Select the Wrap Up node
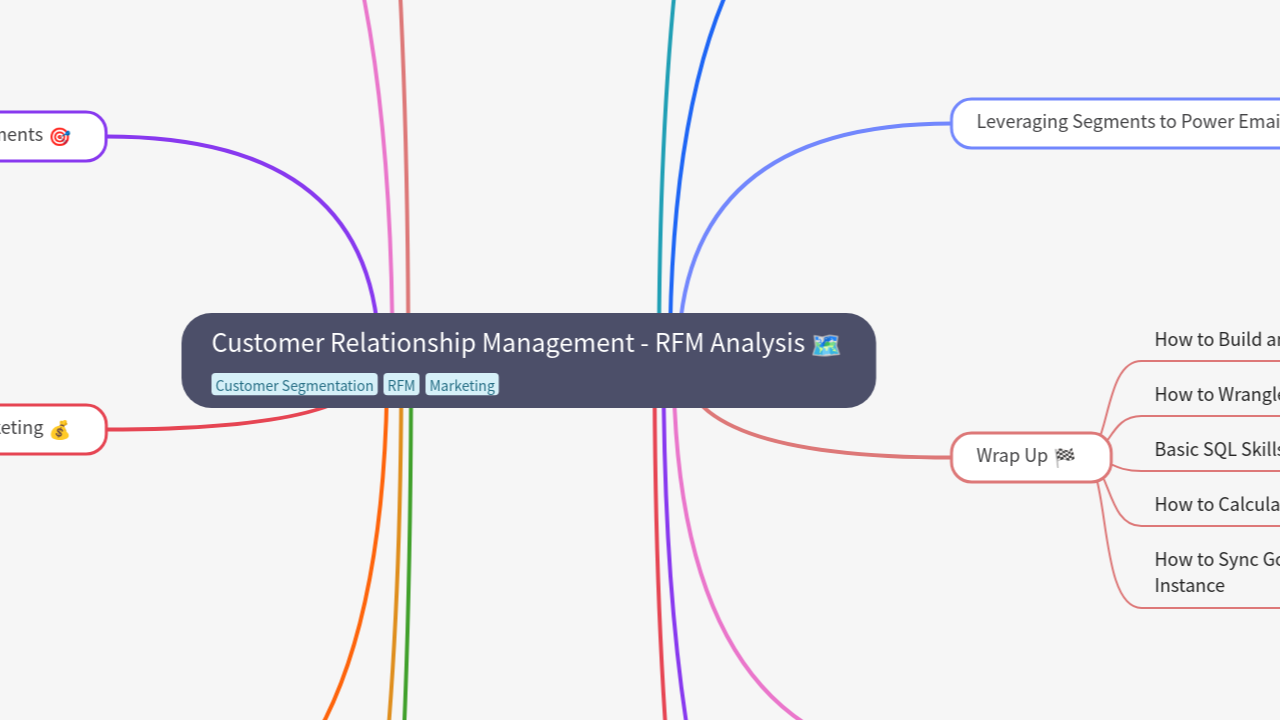The height and width of the screenshot is (720, 1280). click(x=1031, y=457)
